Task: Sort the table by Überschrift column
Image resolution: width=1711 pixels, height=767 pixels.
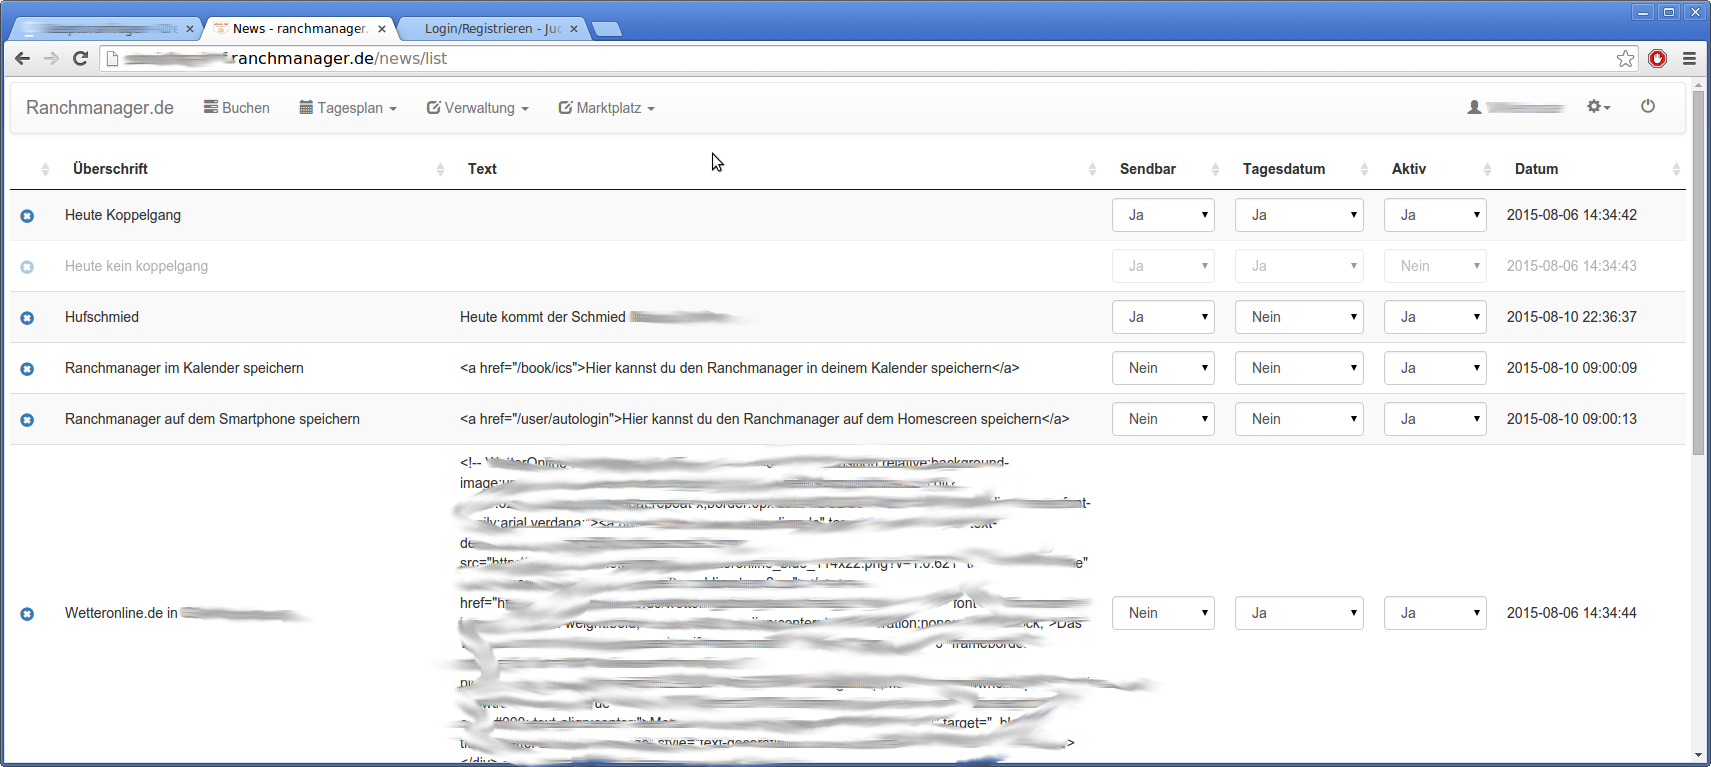Action: tap(110, 169)
